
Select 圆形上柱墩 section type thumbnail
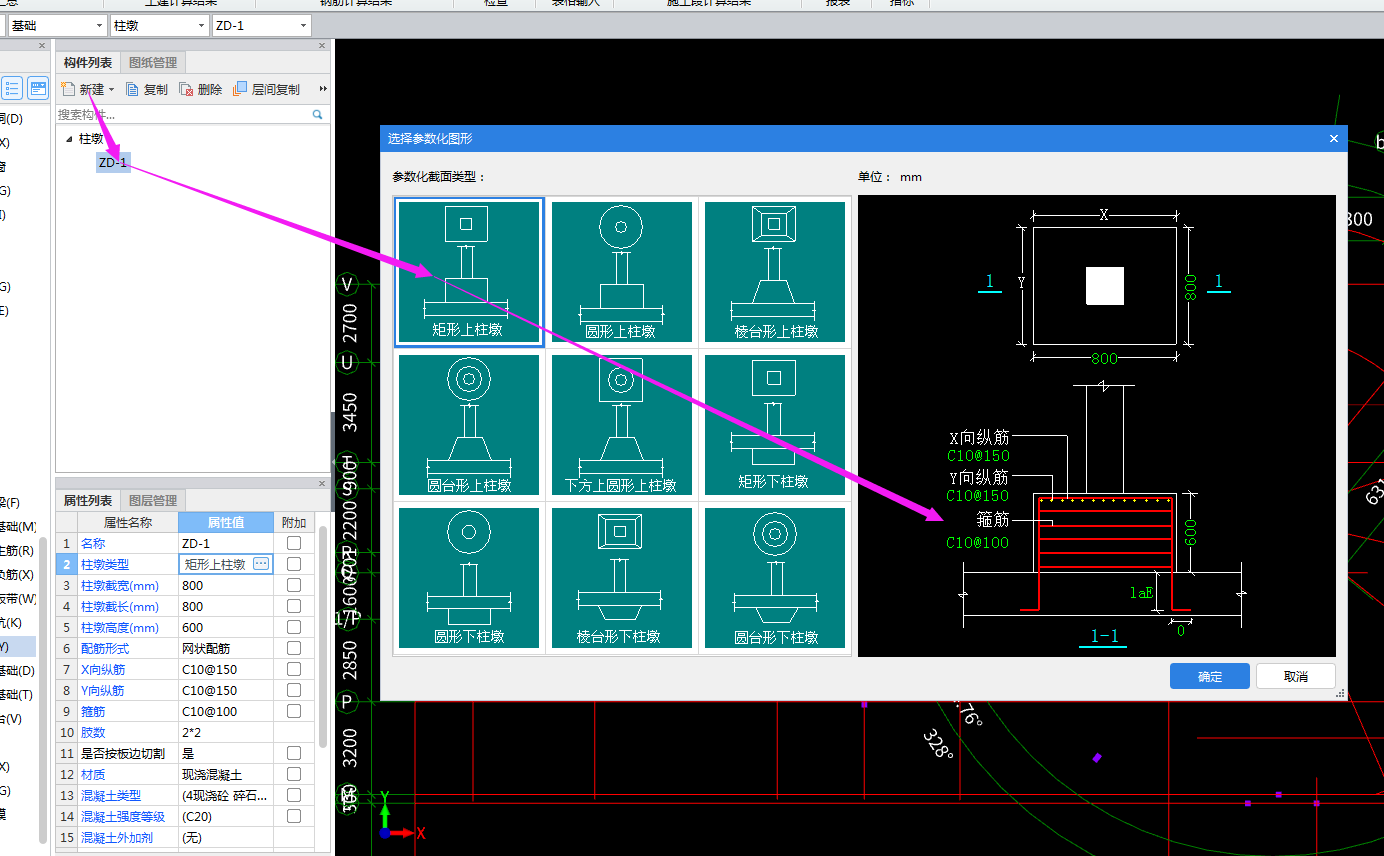622,272
